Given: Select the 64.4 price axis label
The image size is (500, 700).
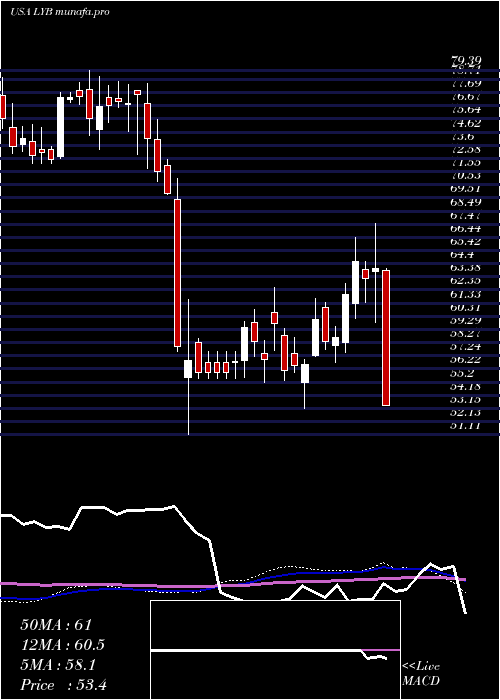Looking at the screenshot, I should pyautogui.click(x=462, y=255).
